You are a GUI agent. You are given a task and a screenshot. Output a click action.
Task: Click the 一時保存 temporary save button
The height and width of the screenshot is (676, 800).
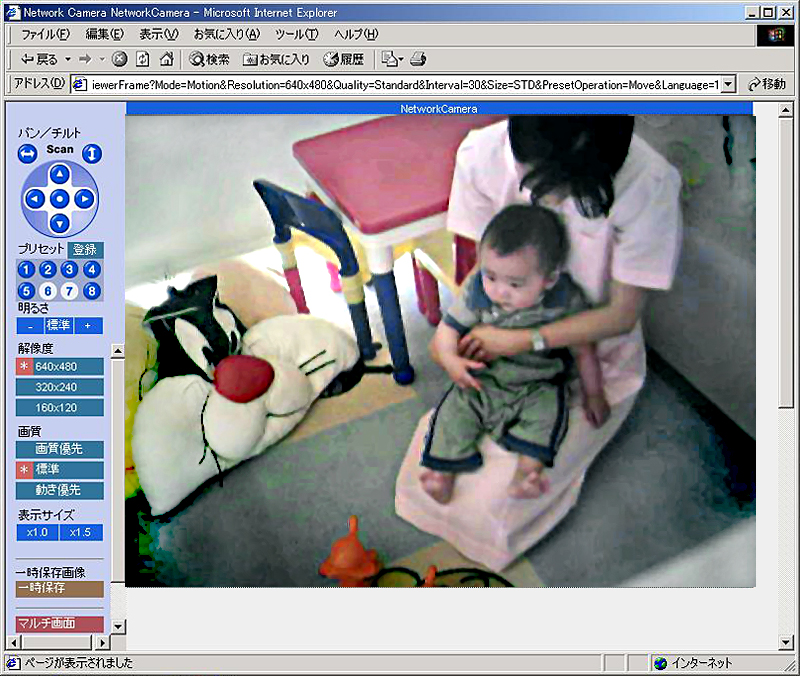pyautogui.click(x=60, y=589)
